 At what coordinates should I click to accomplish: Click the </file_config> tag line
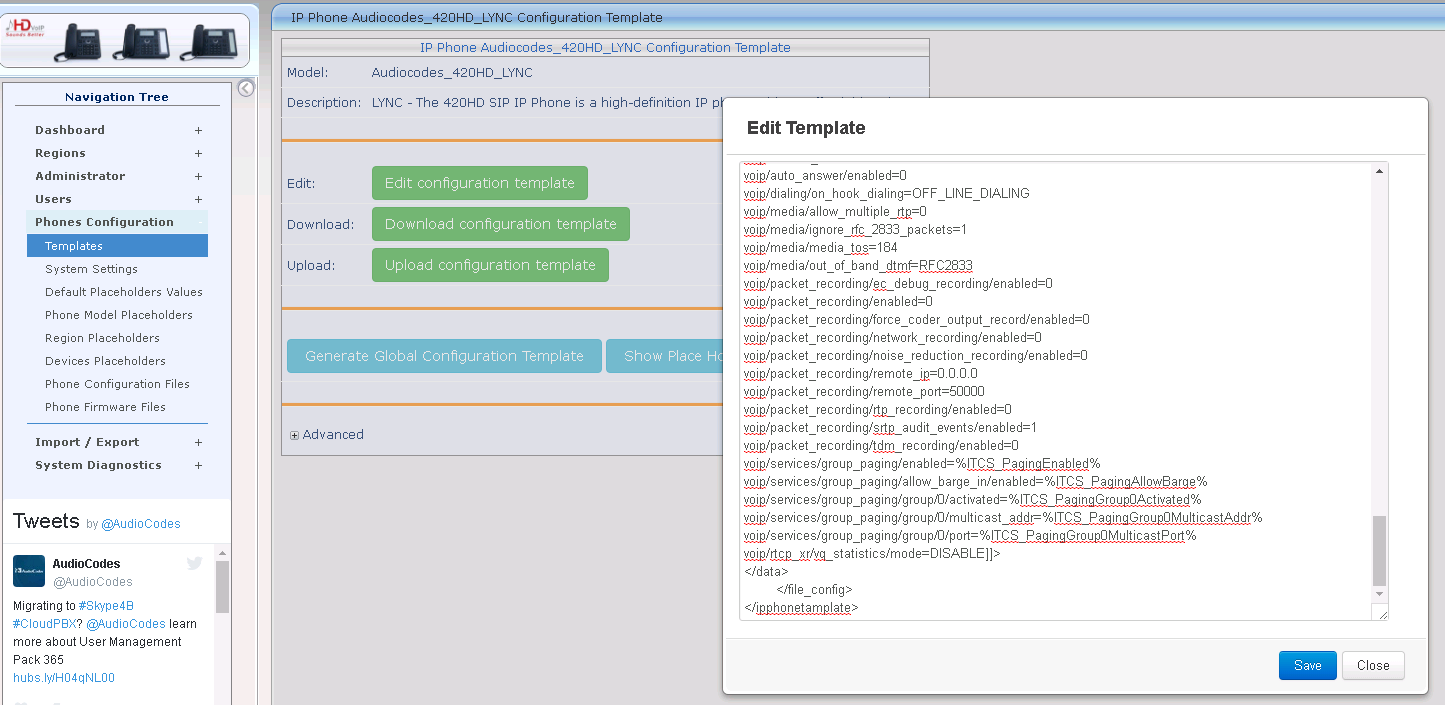click(x=814, y=589)
